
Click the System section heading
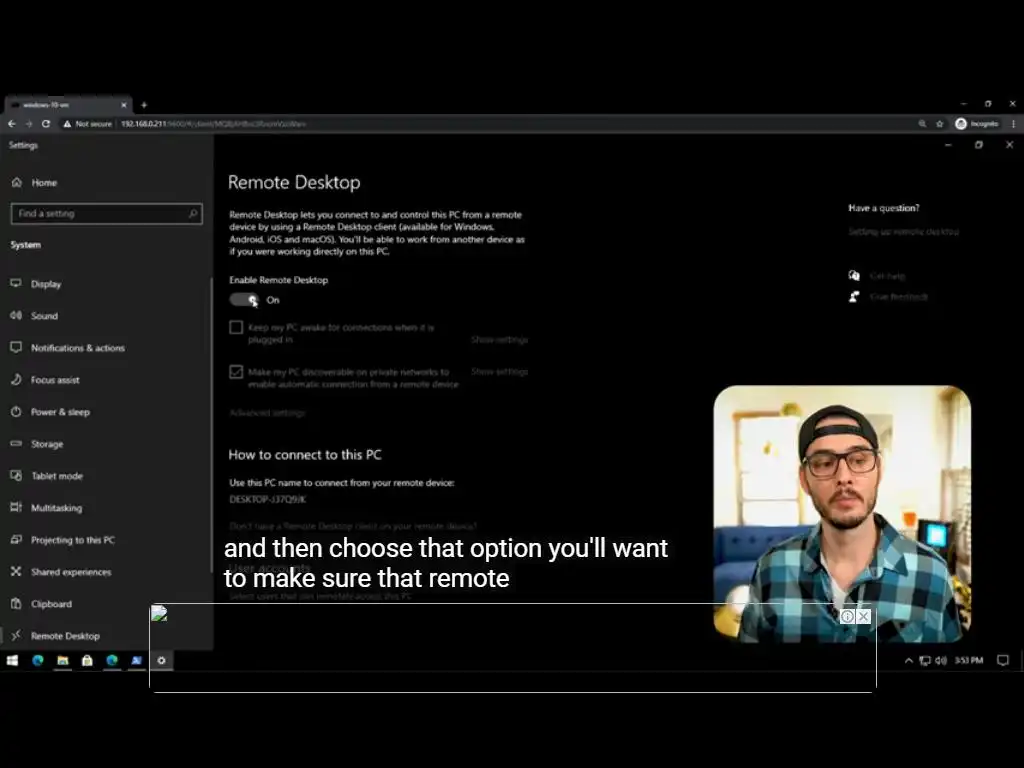(25, 245)
